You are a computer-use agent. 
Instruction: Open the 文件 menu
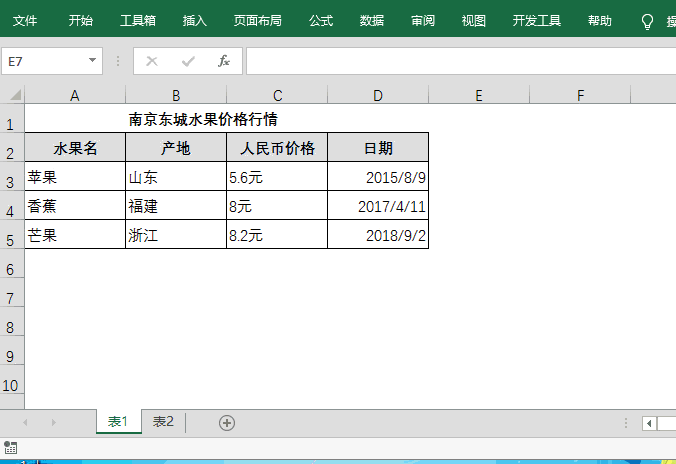click(25, 20)
